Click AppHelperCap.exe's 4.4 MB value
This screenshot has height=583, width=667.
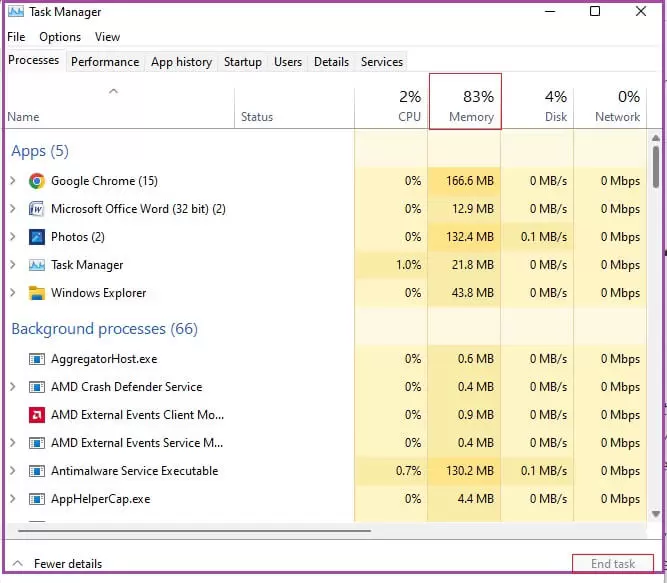(x=476, y=499)
